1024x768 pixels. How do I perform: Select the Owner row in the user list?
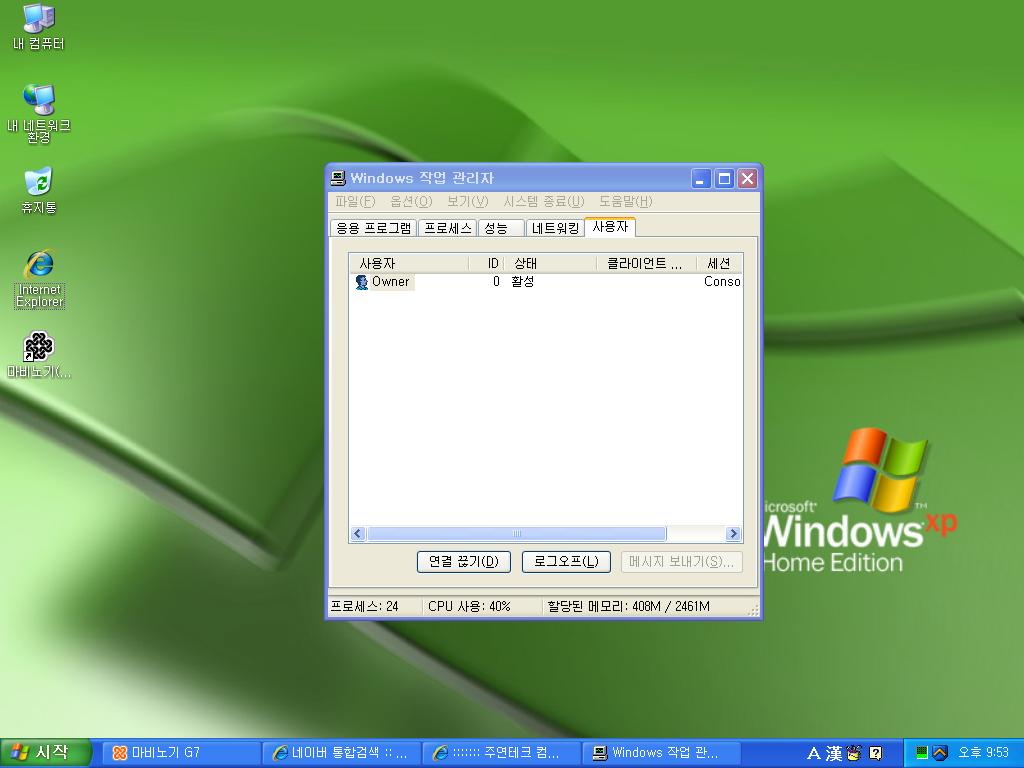pos(545,281)
